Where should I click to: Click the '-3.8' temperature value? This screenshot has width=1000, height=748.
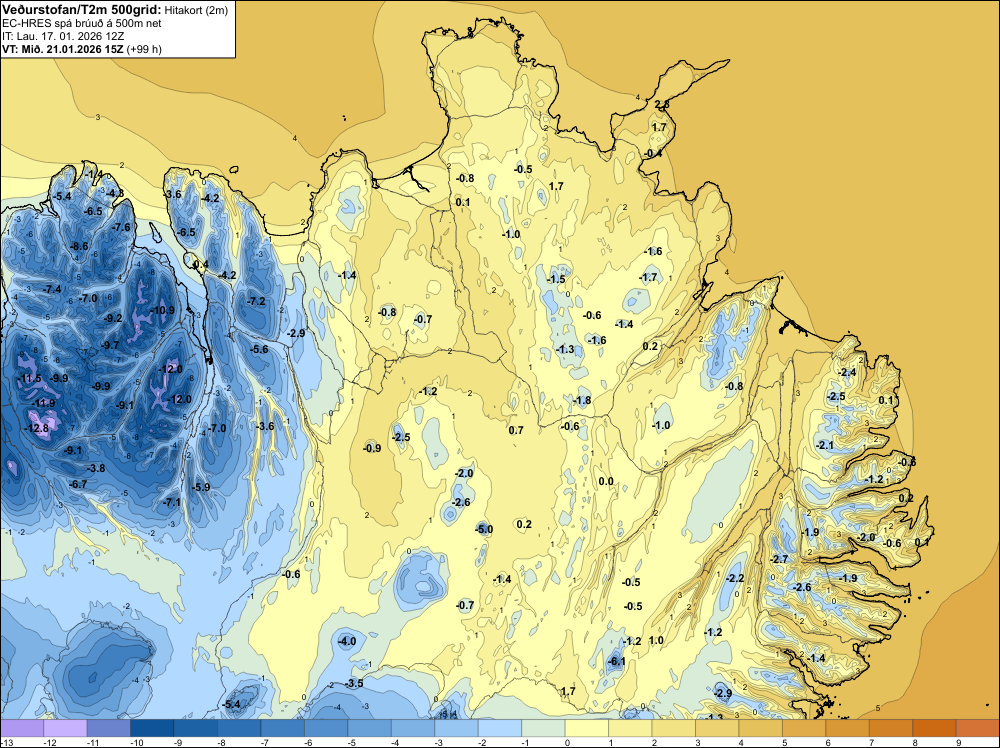click(96, 468)
